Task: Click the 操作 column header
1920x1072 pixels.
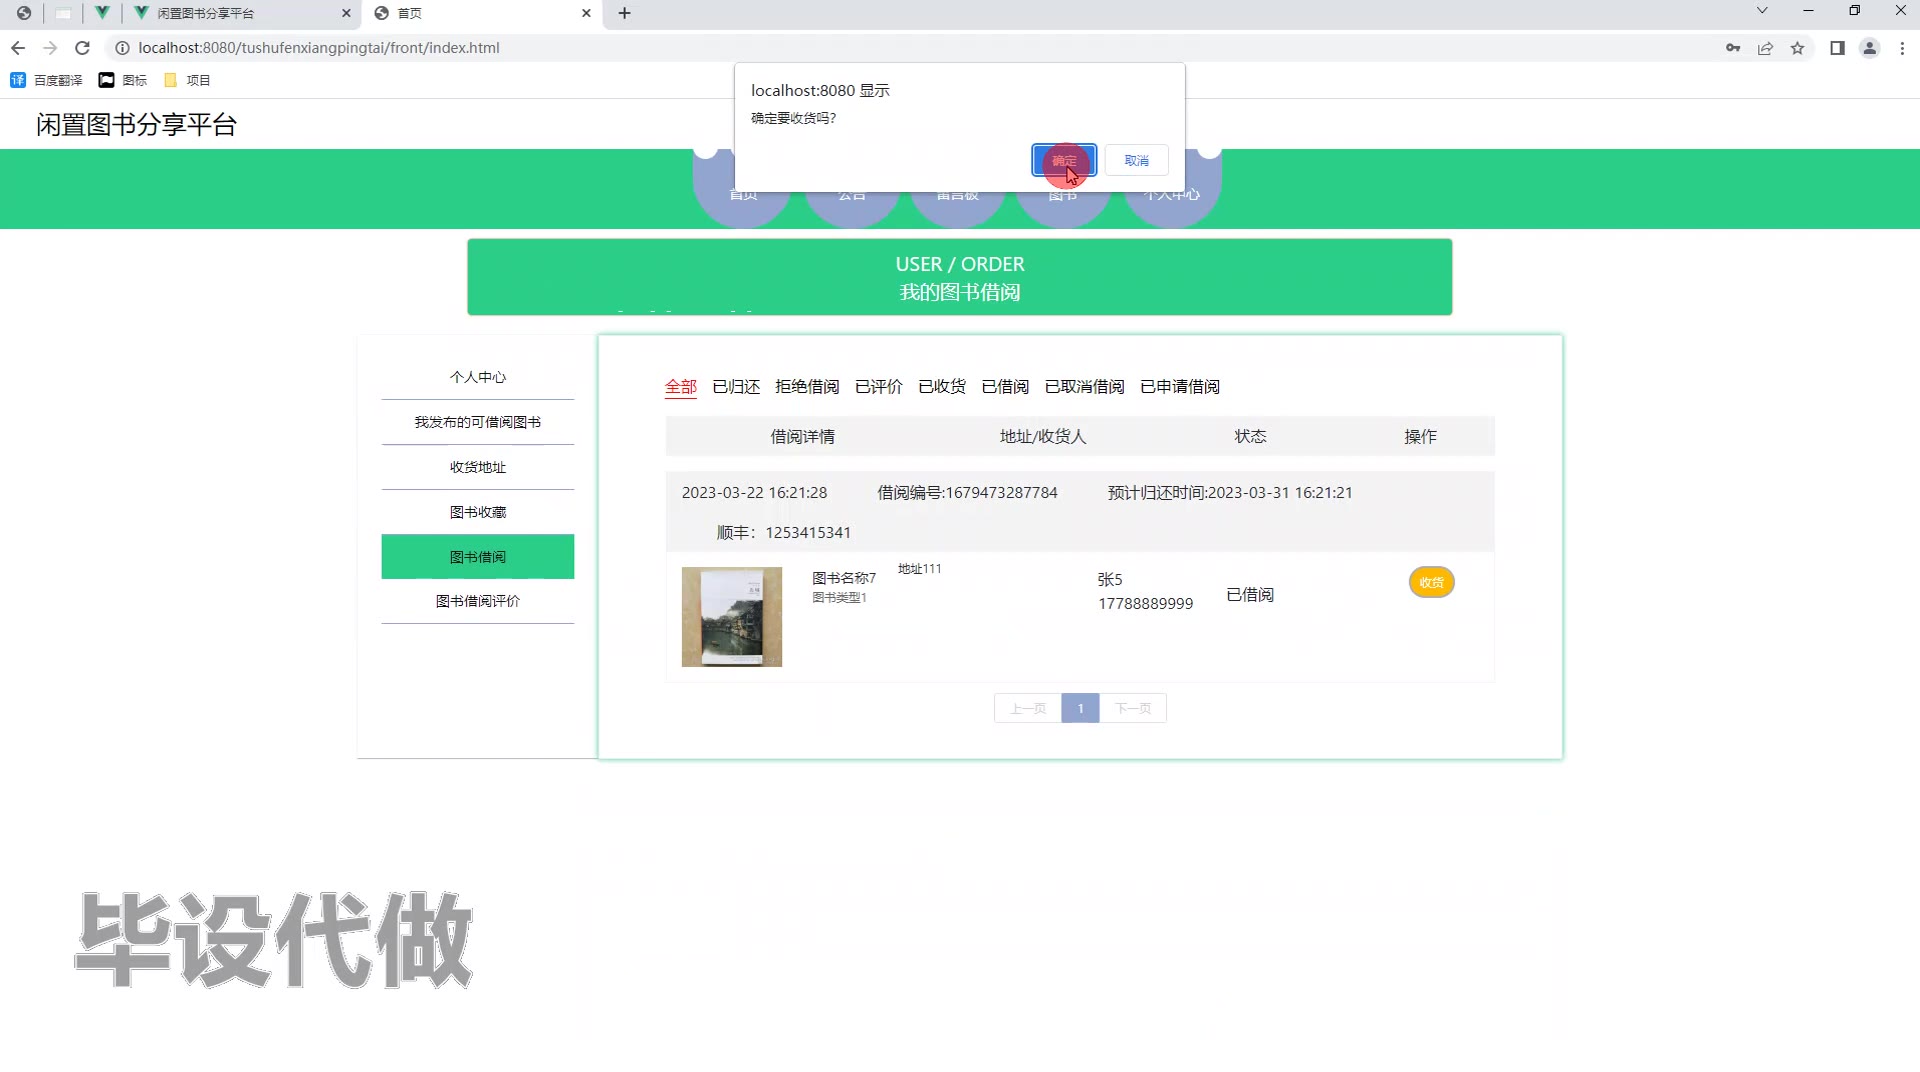Action: coord(1420,436)
